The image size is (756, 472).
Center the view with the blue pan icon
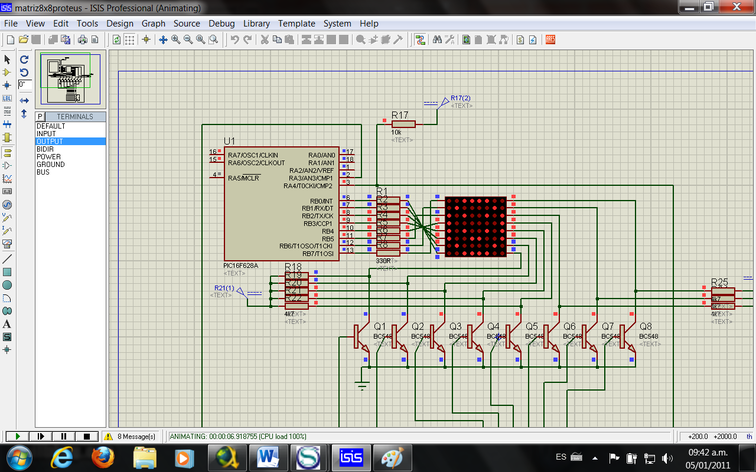pyautogui.click(x=163, y=40)
